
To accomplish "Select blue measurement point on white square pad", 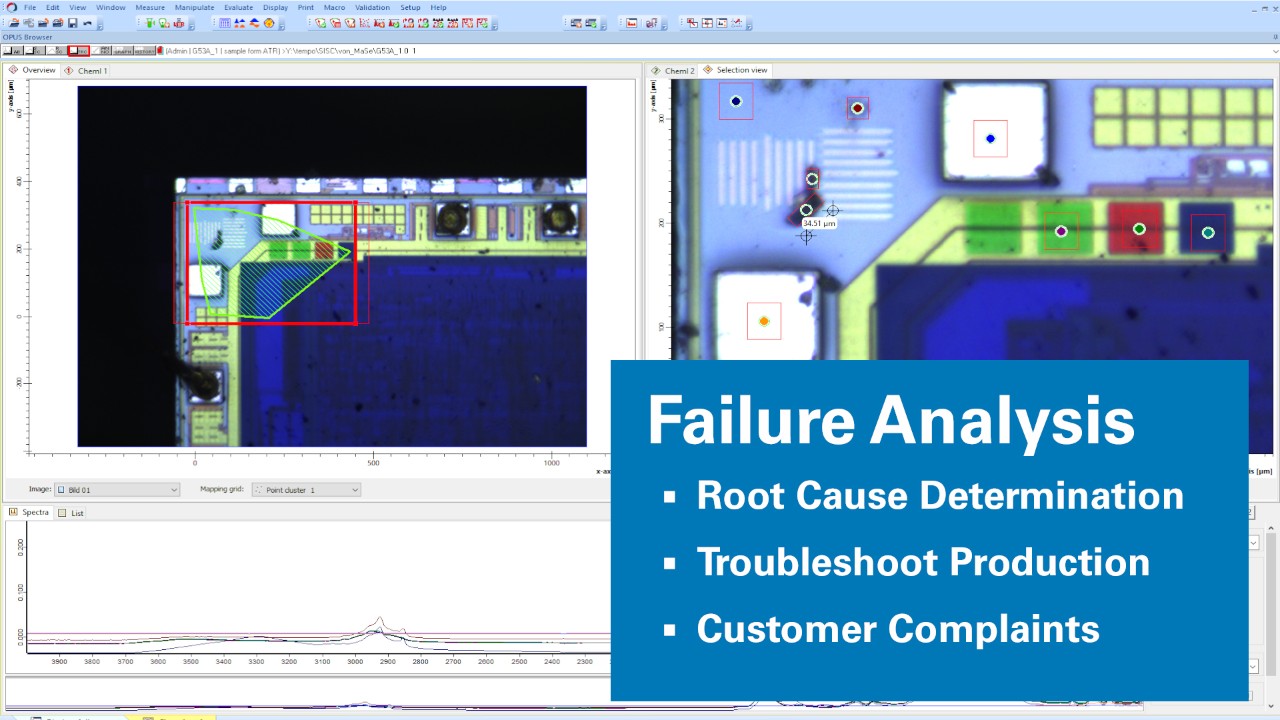I will coord(991,139).
